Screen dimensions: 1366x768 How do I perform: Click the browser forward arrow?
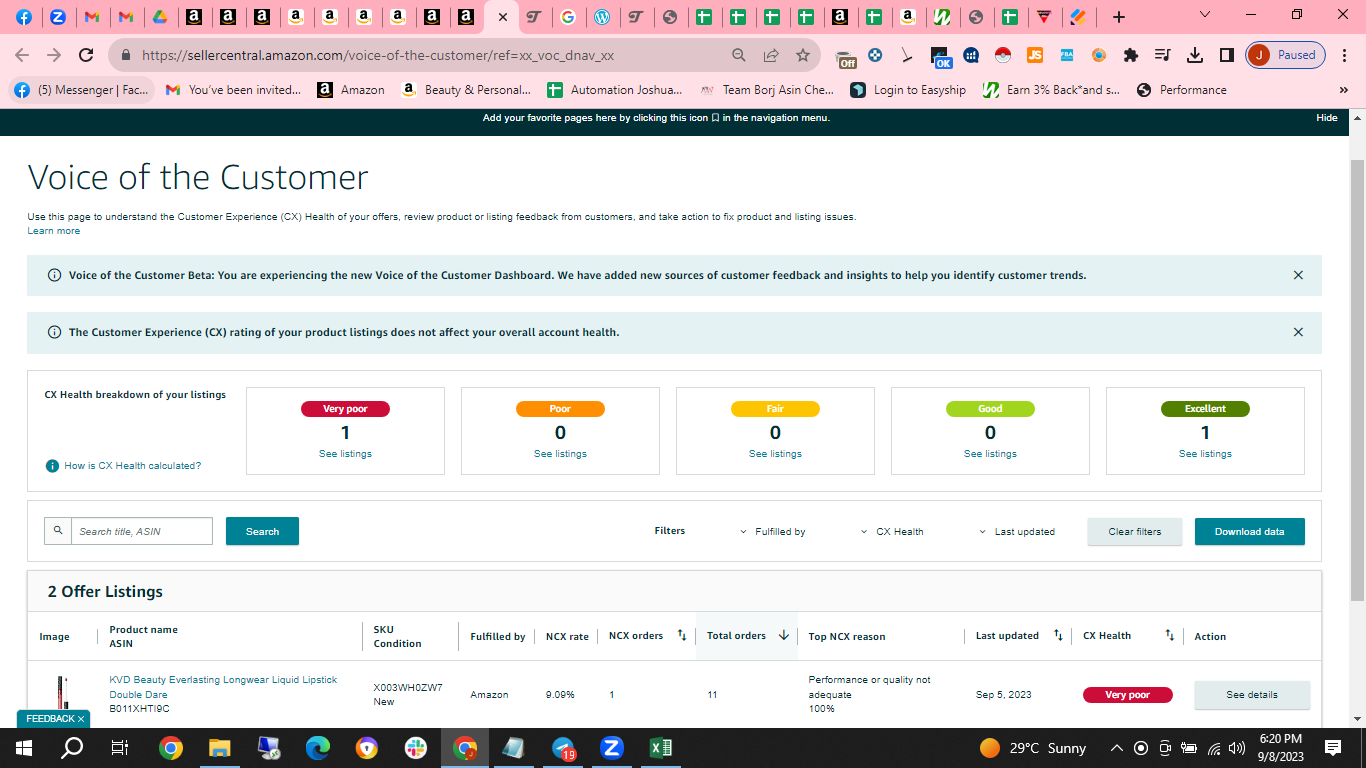[x=54, y=56]
